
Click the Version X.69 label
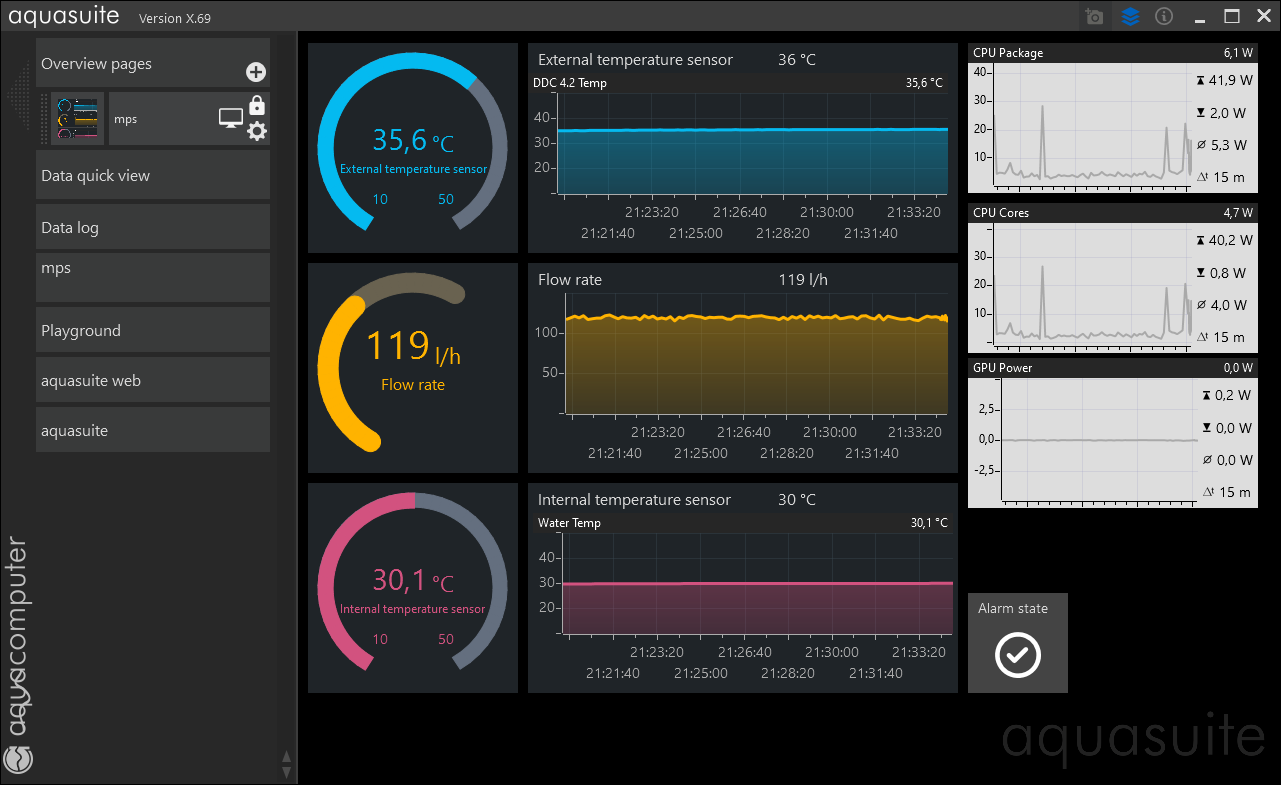pyautogui.click(x=175, y=19)
